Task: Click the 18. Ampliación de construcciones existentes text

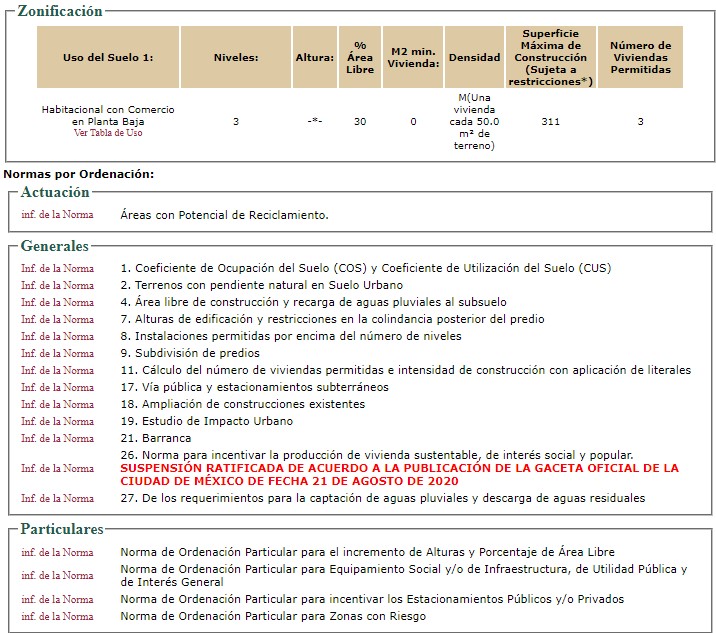Action: click(242, 404)
